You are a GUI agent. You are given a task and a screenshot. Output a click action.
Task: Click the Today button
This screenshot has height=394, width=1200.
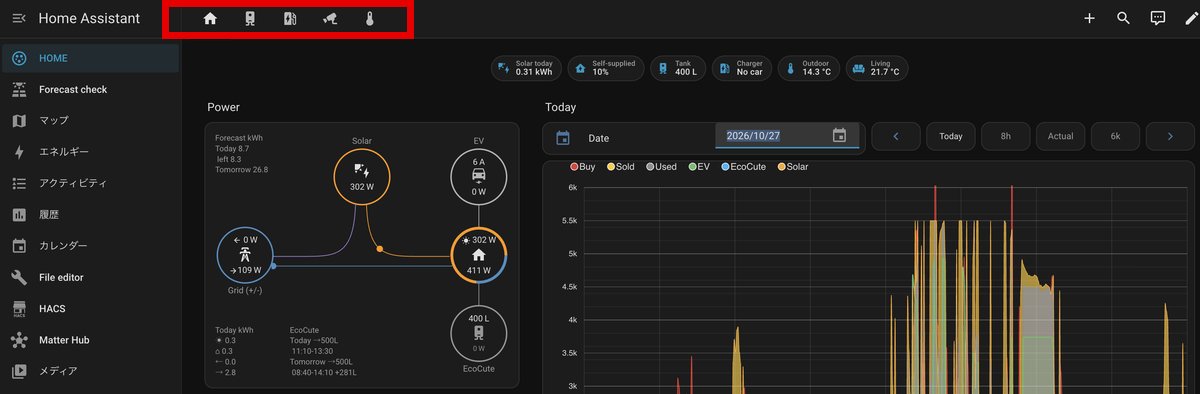(950, 136)
